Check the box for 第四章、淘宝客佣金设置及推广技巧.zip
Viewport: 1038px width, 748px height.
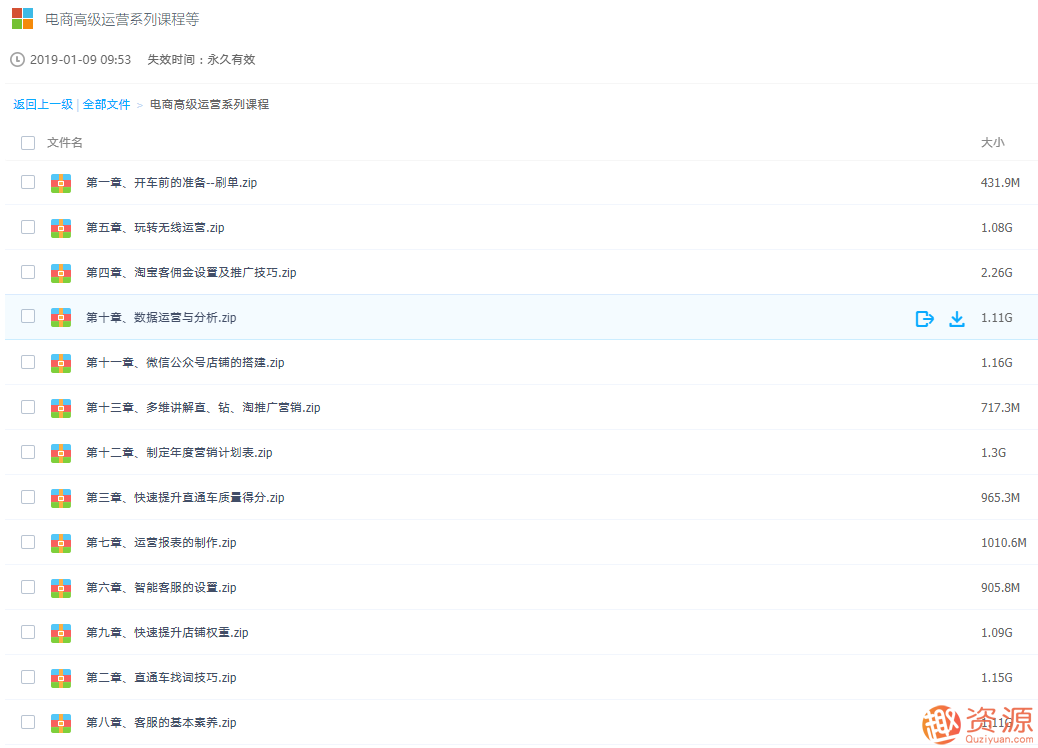coord(28,272)
